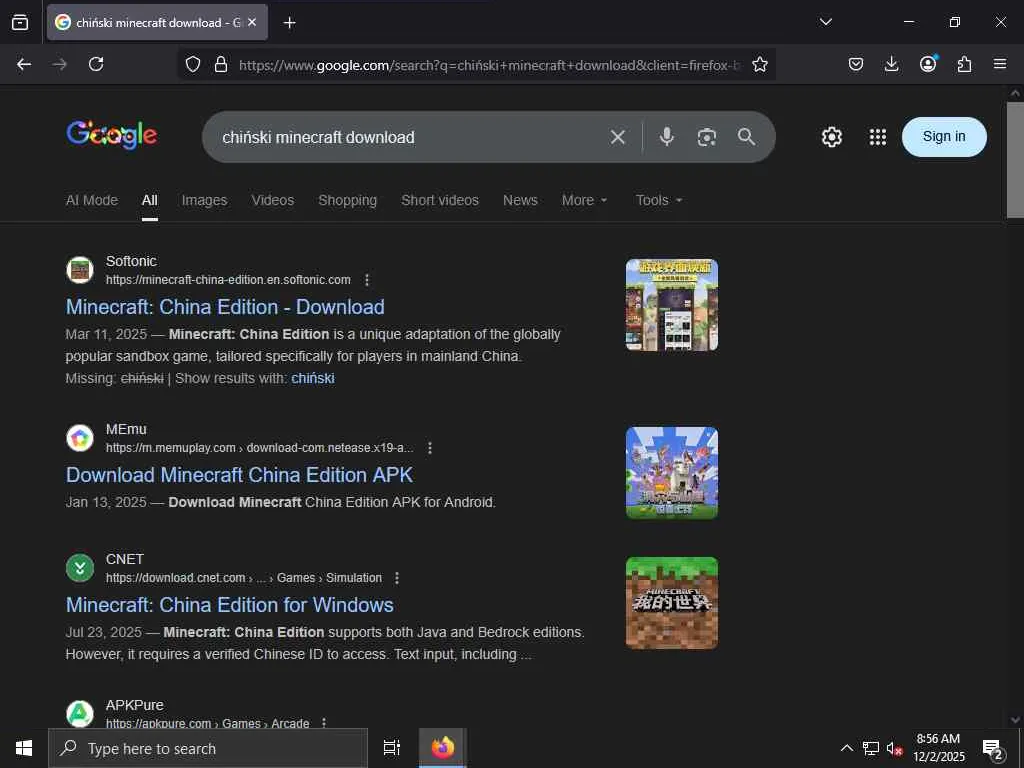
Task: Click Firefox icon in taskbar
Action: click(443, 748)
